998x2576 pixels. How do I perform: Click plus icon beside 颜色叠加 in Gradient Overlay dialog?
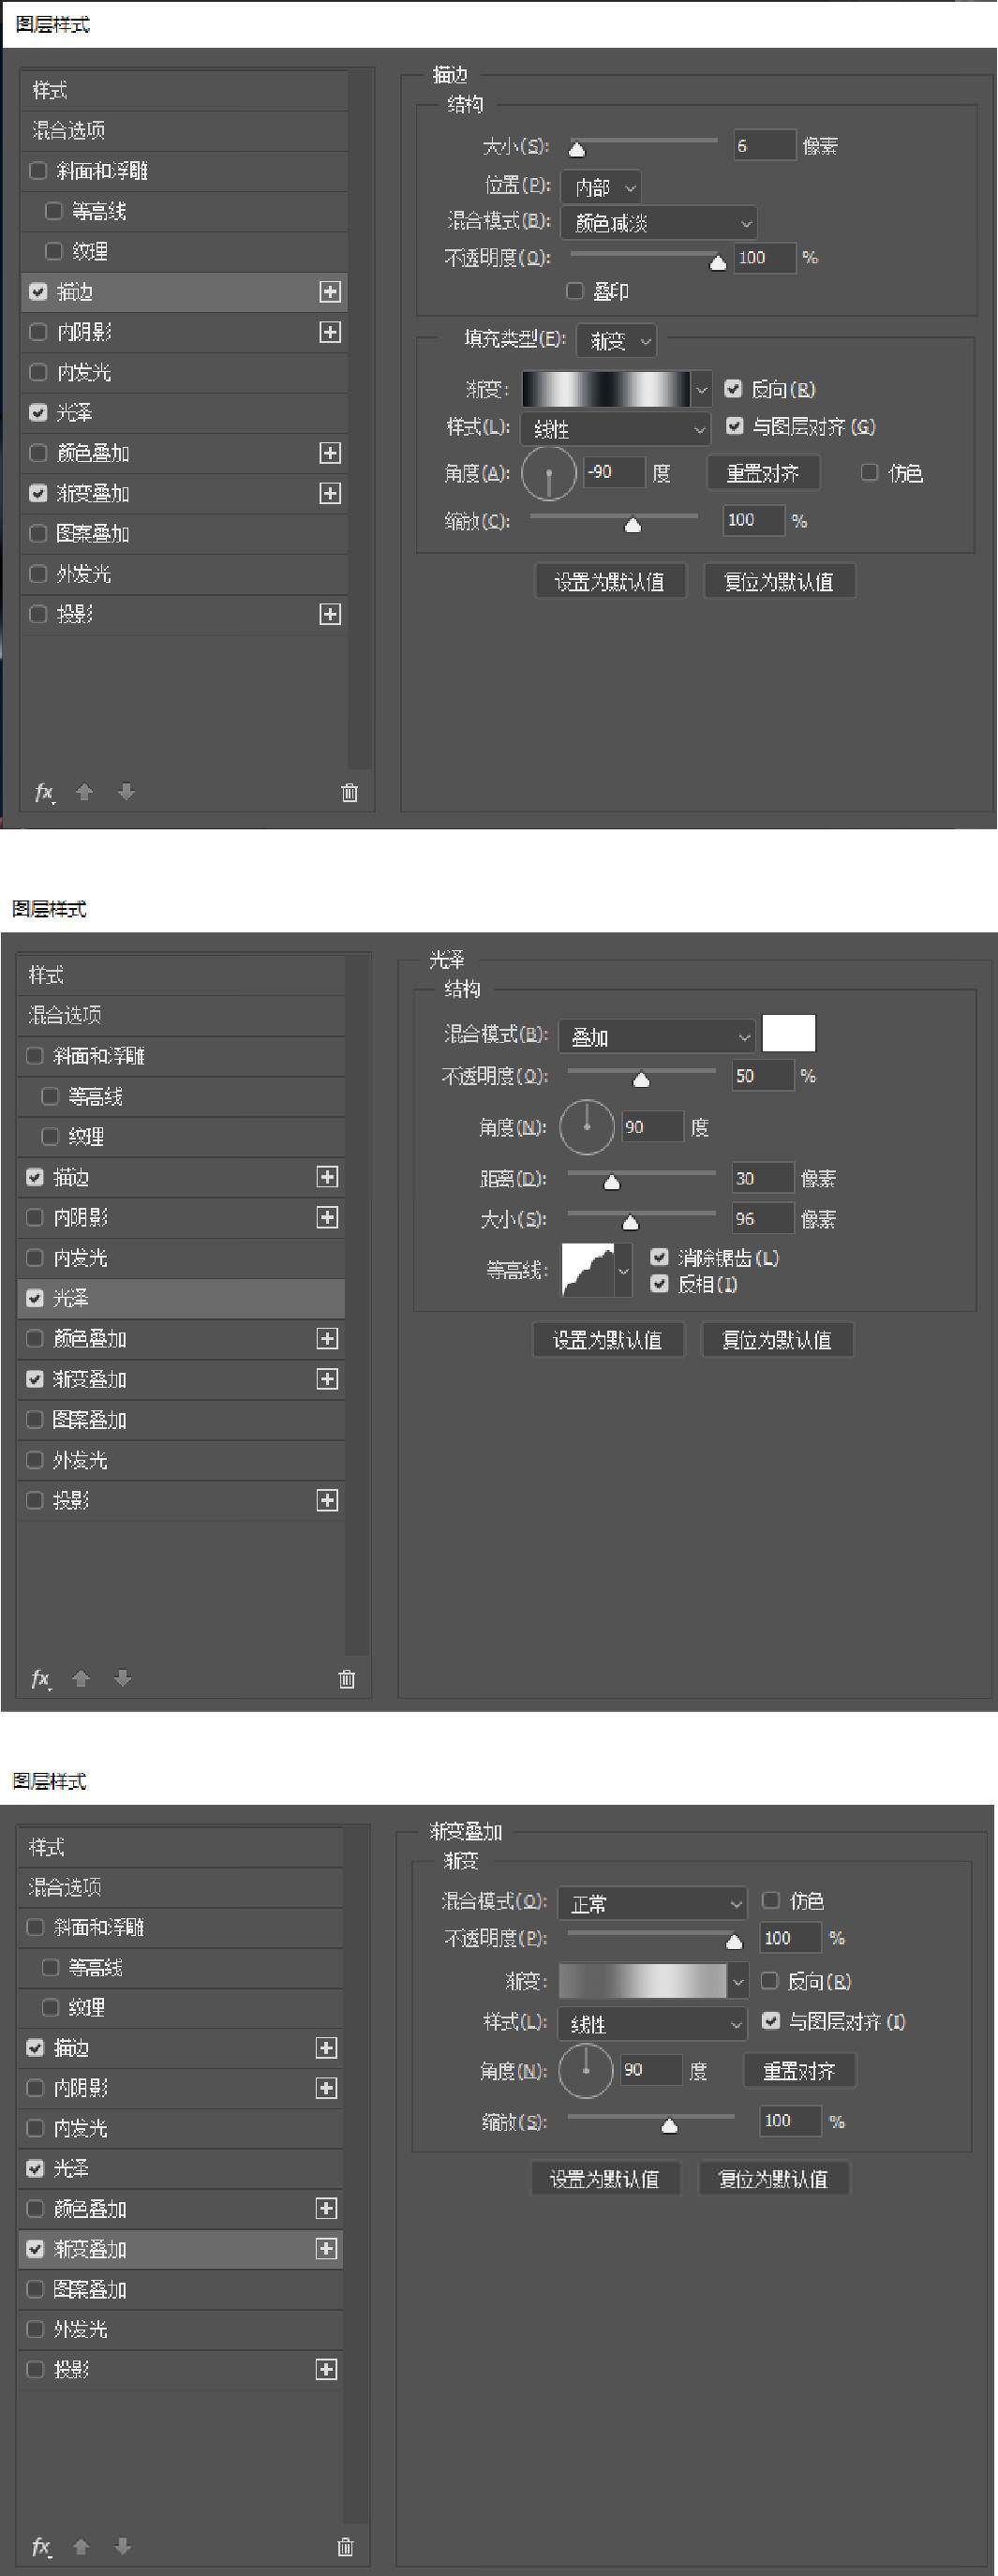click(326, 2208)
